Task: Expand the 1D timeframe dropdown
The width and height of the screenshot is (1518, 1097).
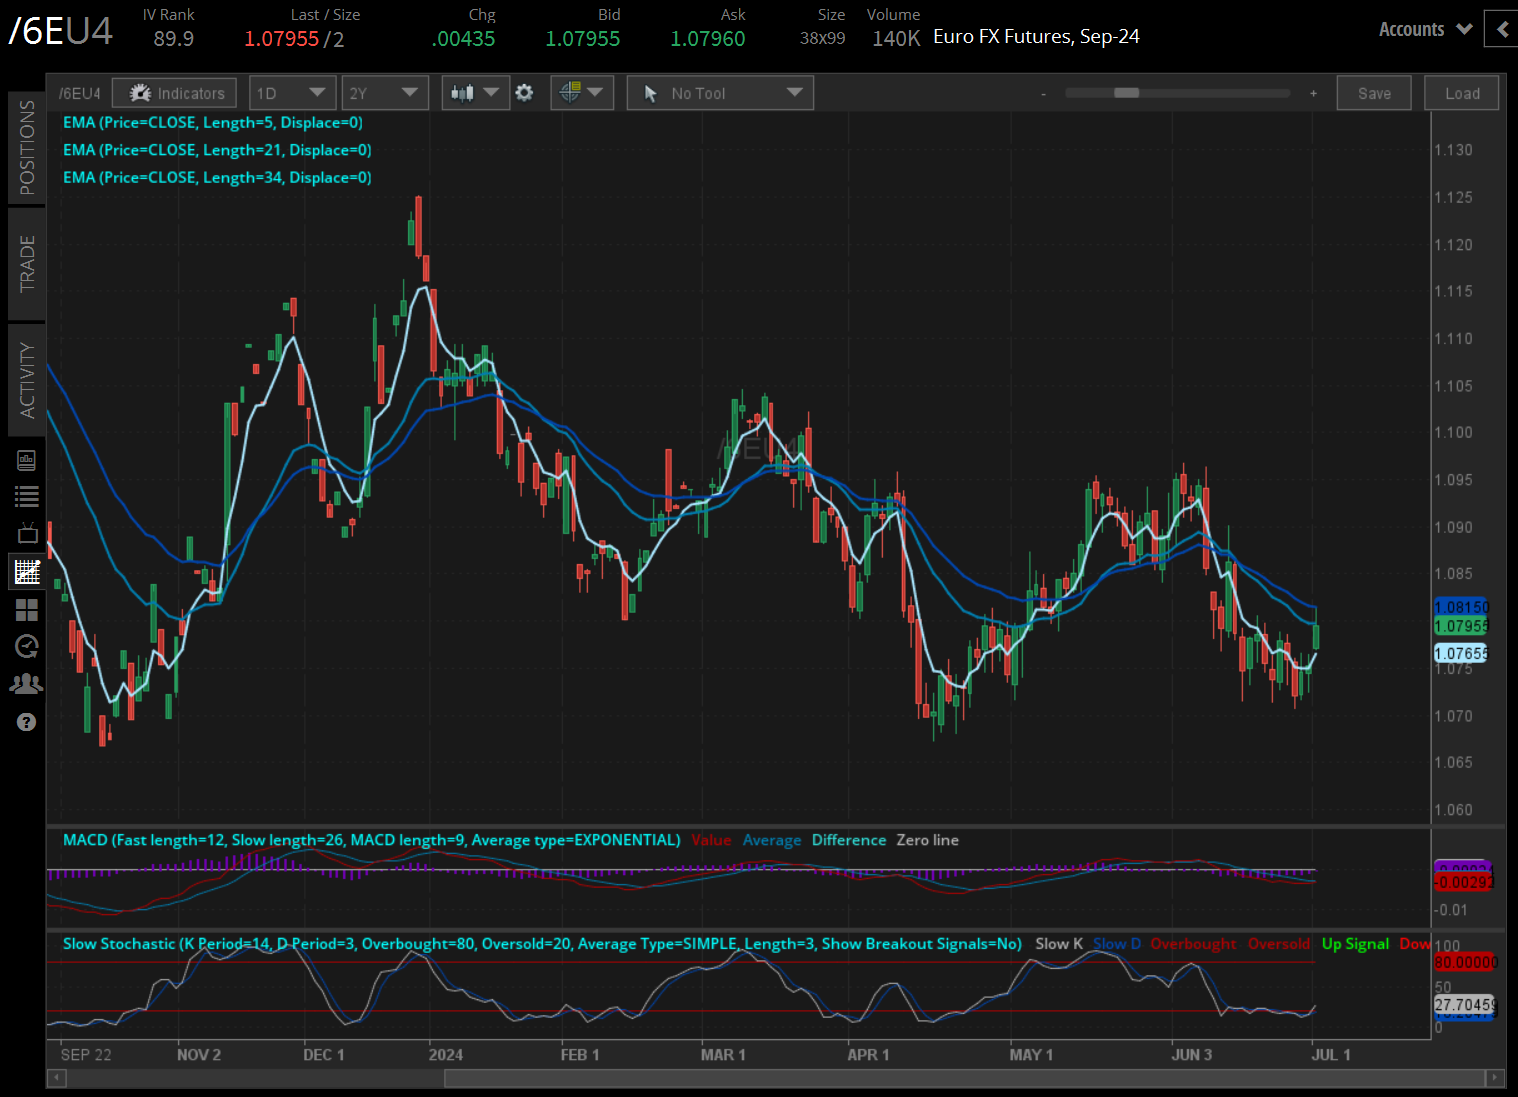Action: pyautogui.click(x=291, y=93)
